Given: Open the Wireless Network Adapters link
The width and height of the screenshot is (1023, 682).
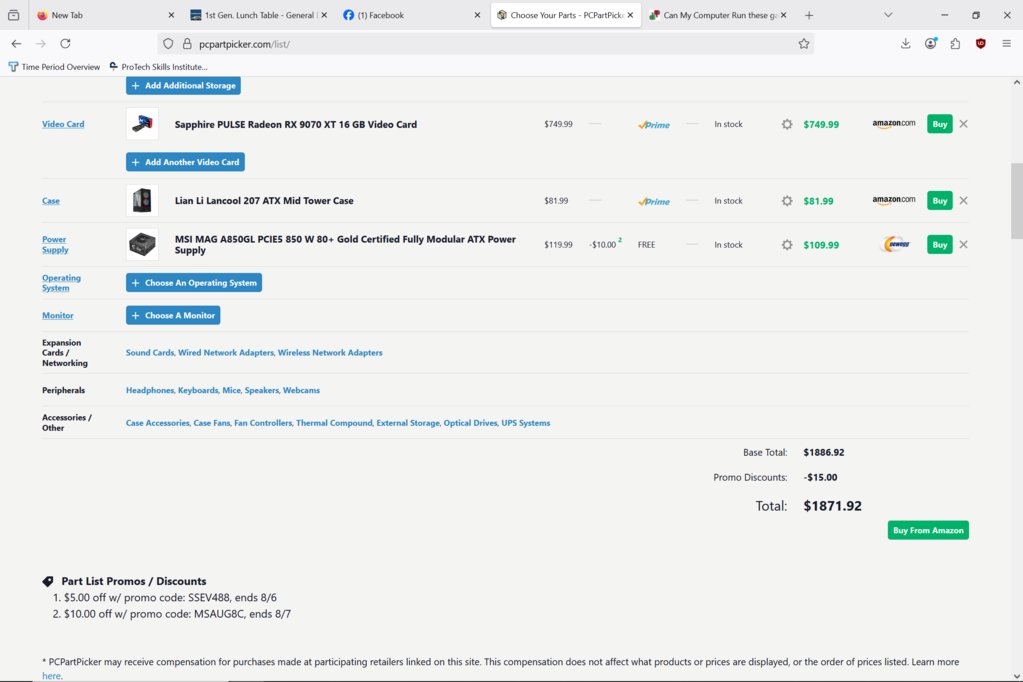Looking at the screenshot, I should tap(330, 352).
